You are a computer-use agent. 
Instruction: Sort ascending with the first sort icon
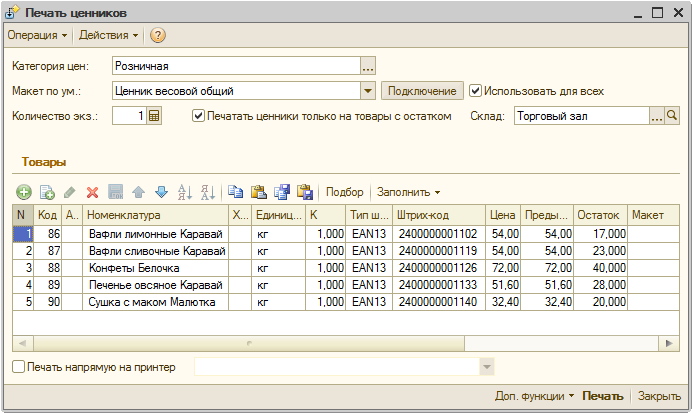[x=184, y=192]
